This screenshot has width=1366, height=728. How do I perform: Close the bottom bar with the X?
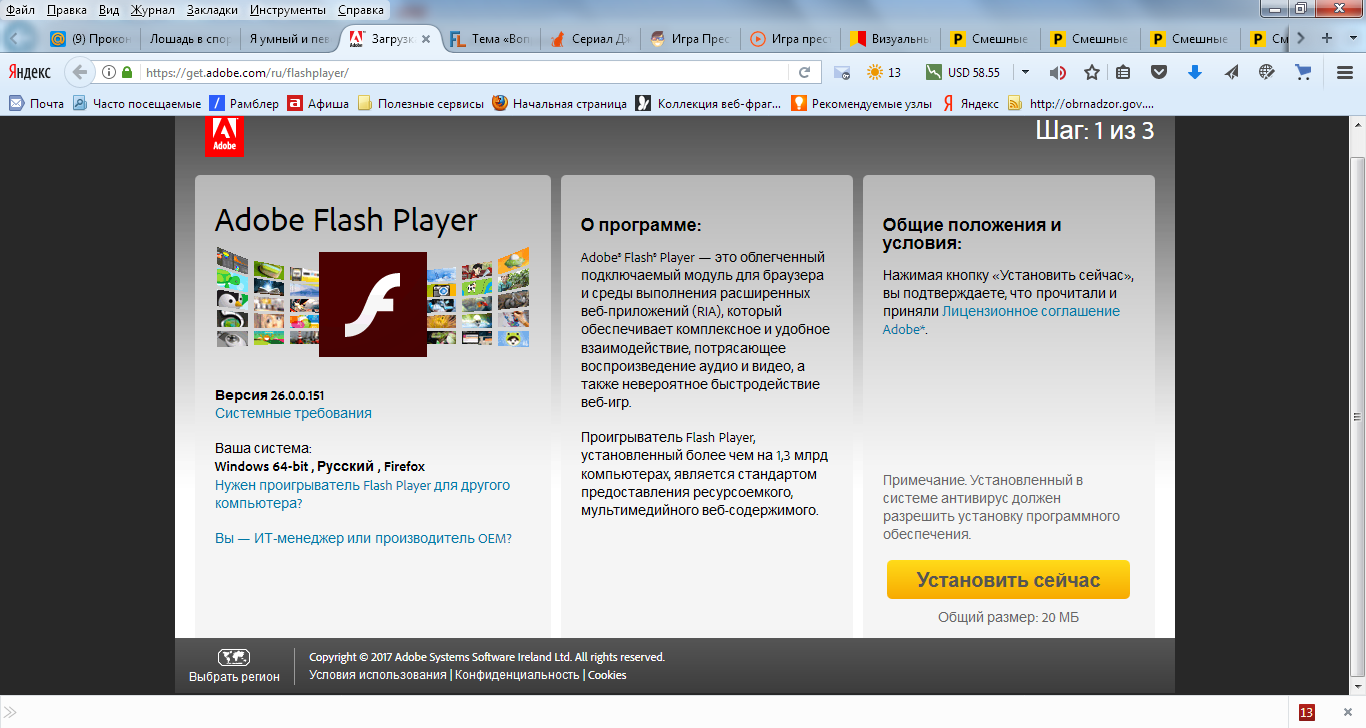[1347, 712]
